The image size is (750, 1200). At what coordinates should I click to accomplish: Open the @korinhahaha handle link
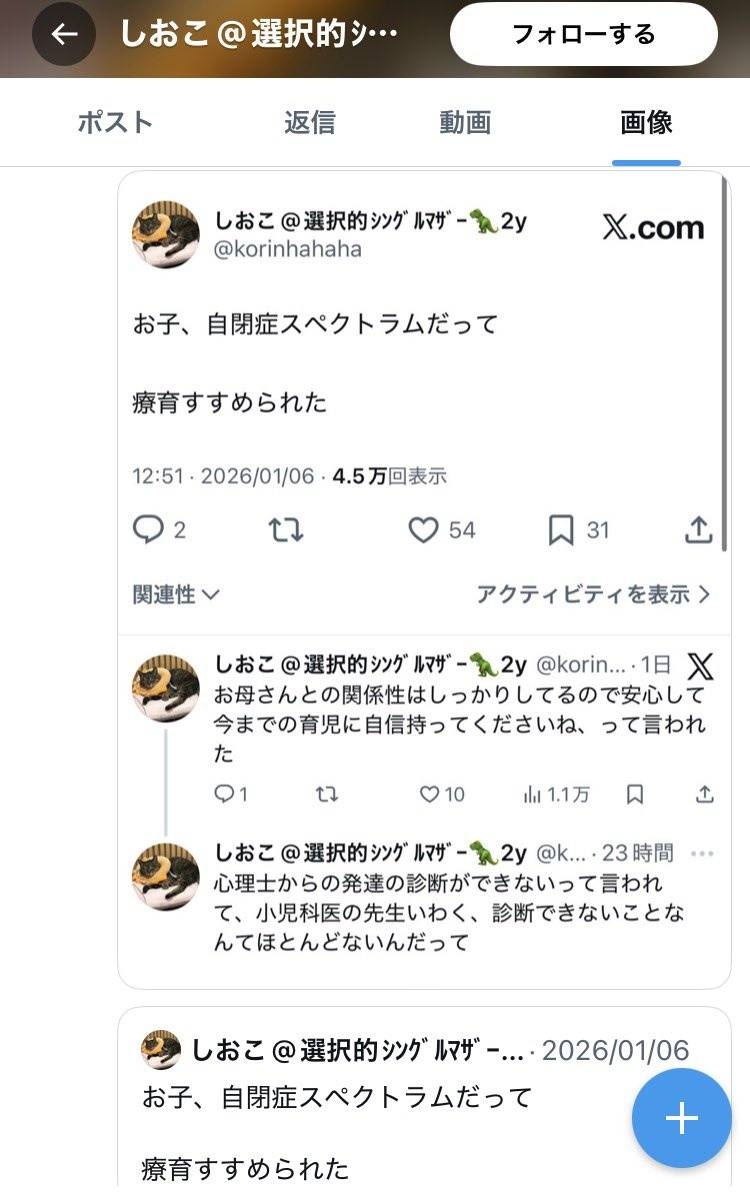[288, 250]
